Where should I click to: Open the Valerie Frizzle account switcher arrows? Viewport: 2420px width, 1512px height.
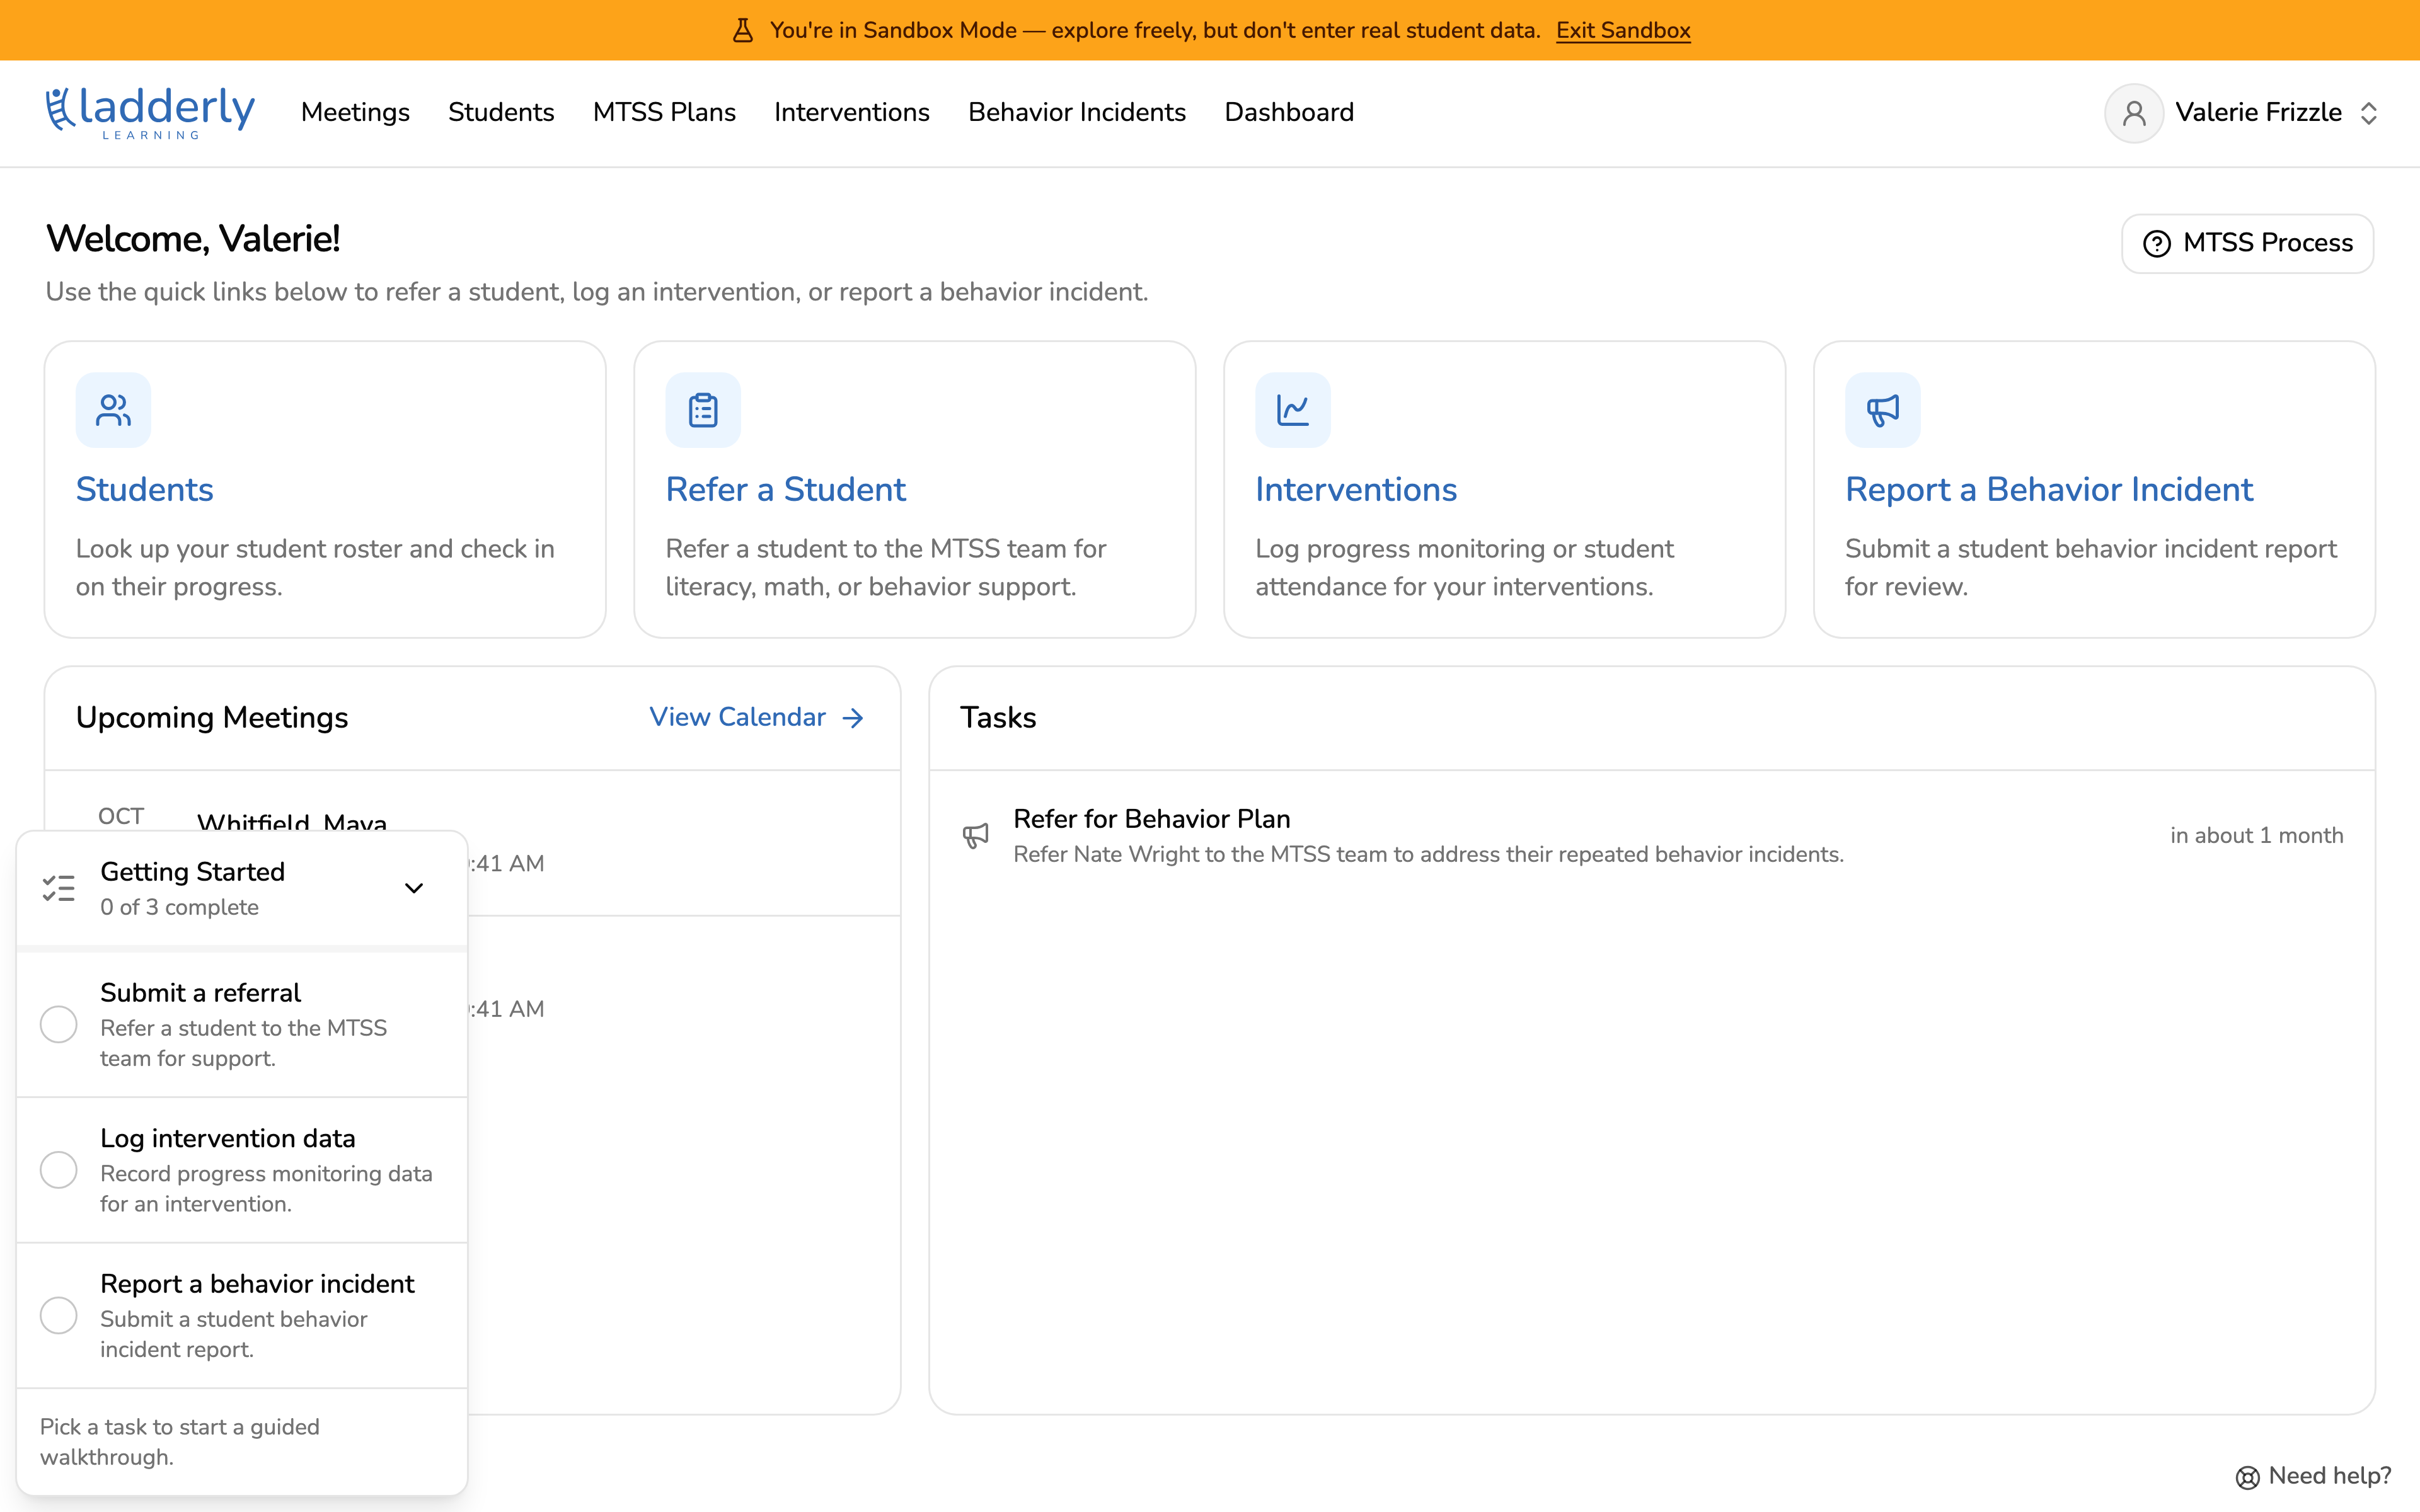[x=2368, y=113]
